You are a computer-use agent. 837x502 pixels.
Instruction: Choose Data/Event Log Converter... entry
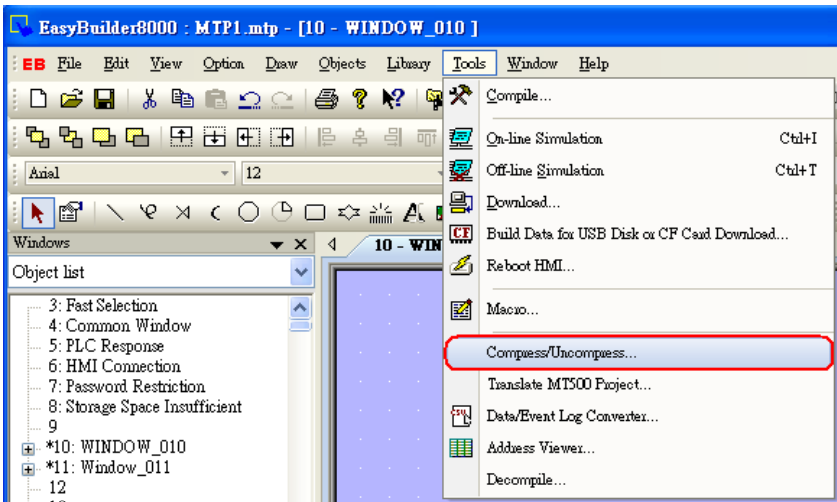point(638,416)
